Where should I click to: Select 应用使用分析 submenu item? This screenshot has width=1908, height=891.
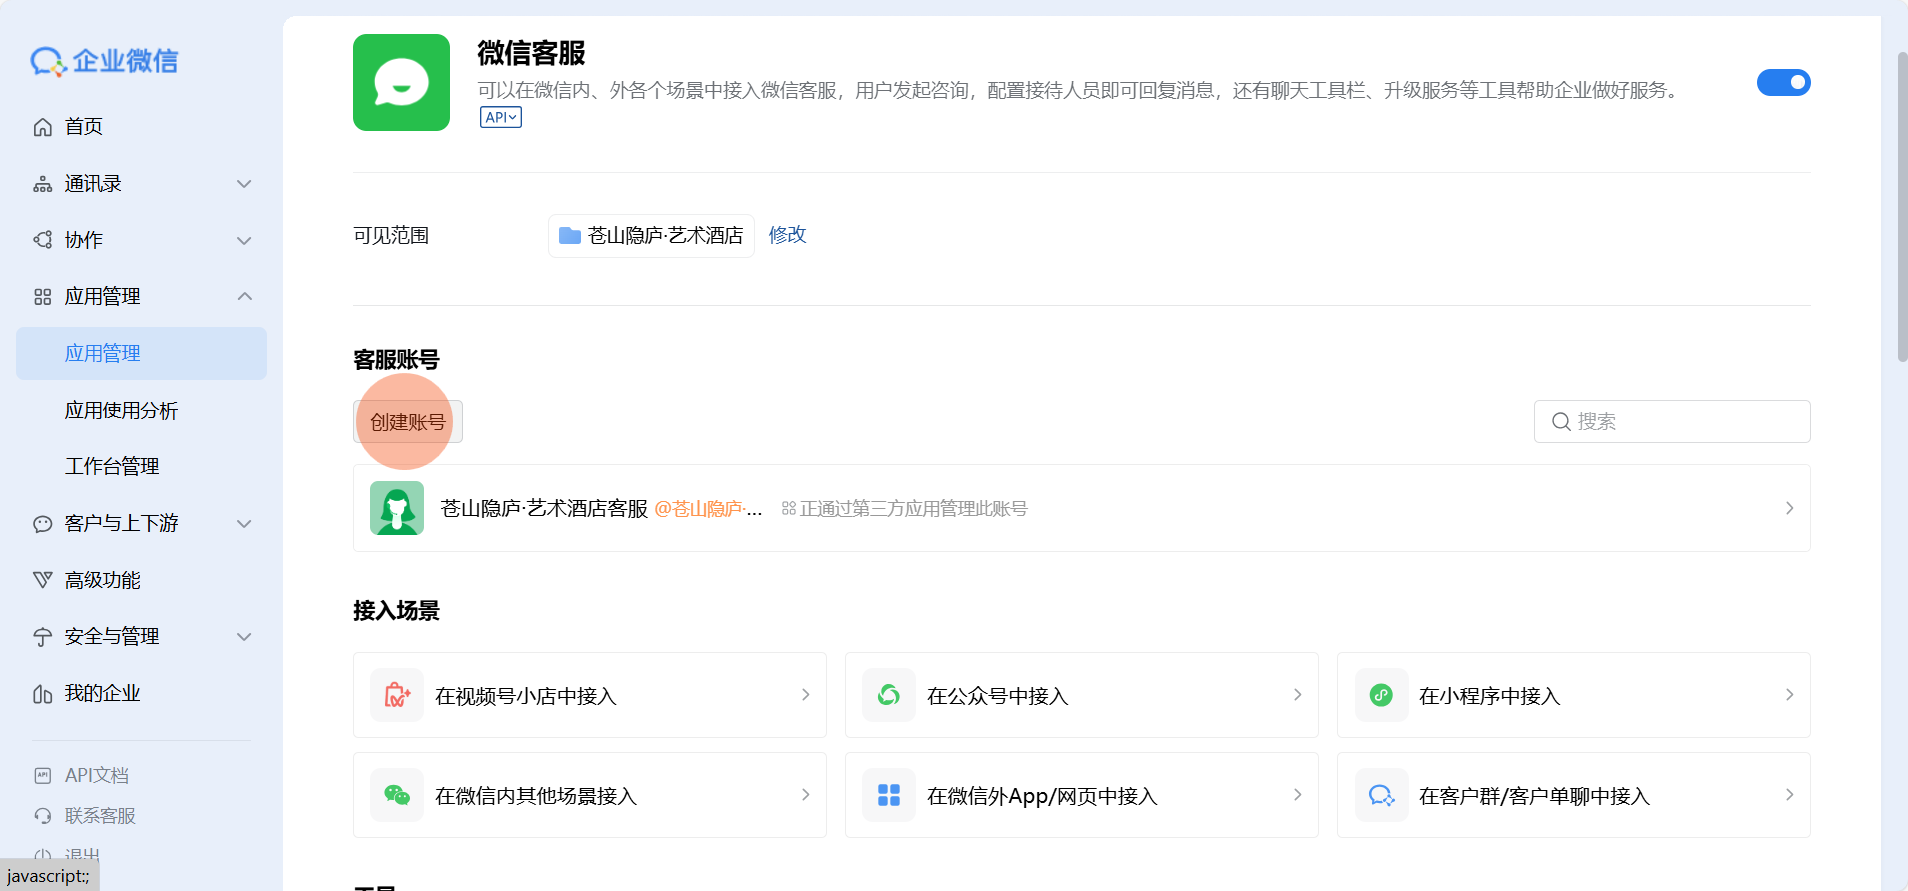tap(121, 411)
